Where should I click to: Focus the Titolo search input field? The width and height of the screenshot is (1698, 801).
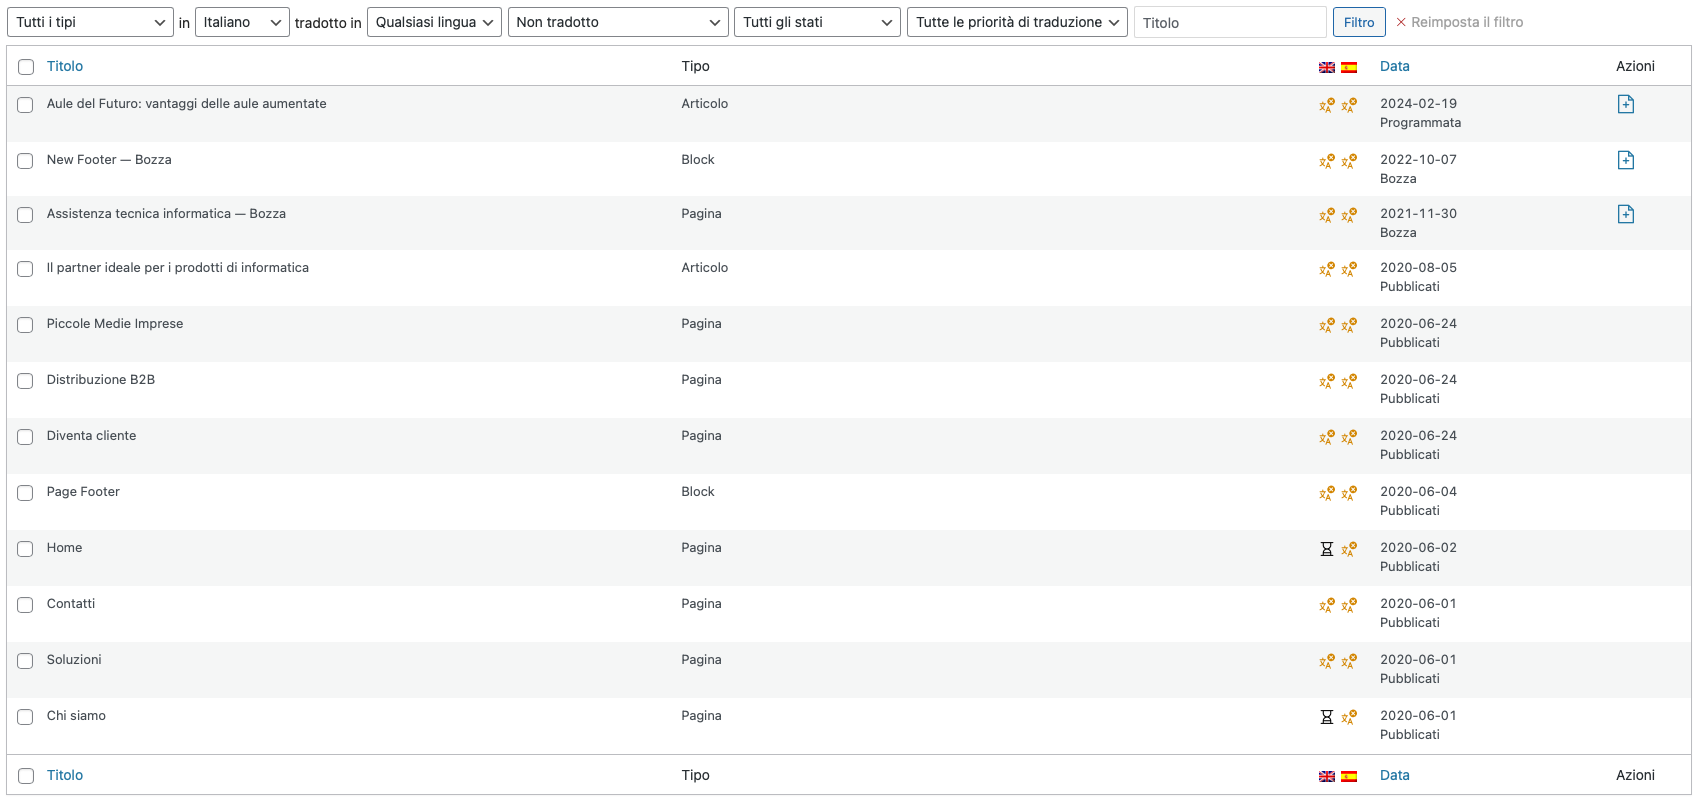1229,22
